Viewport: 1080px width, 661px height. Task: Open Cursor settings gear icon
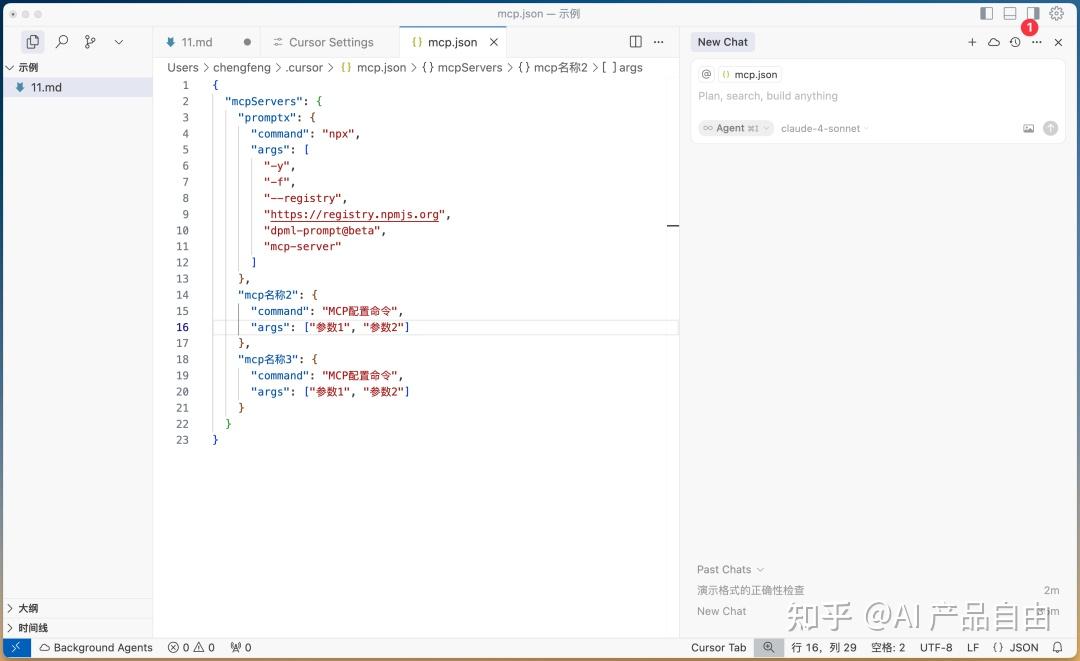(x=1056, y=13)
